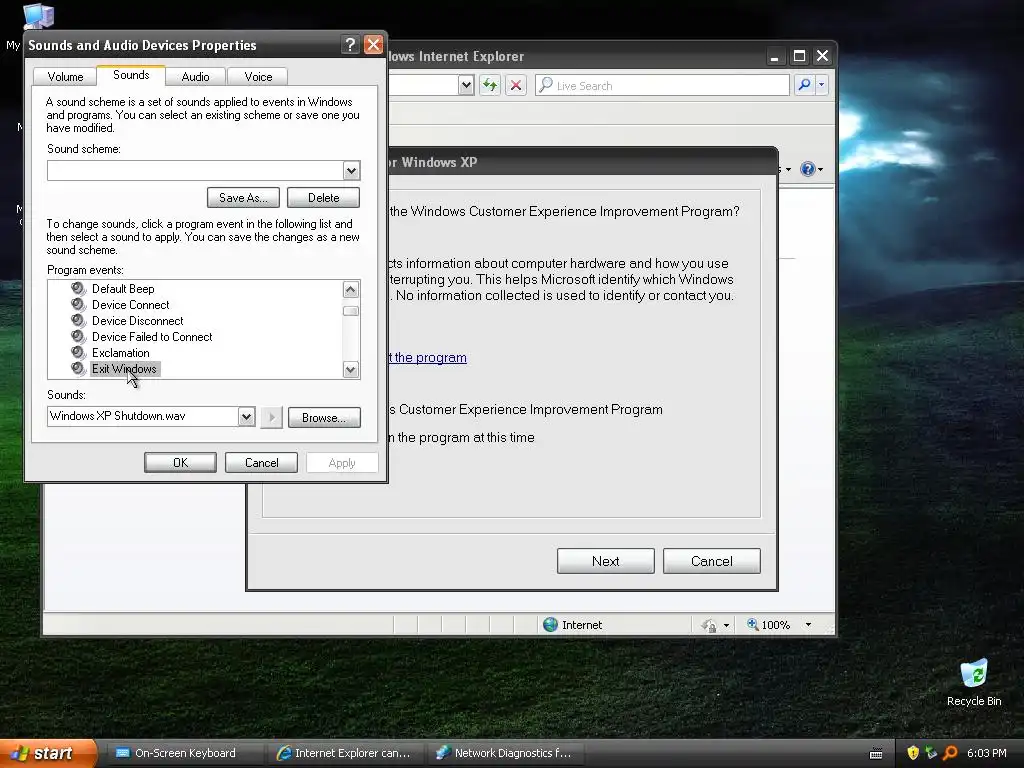Click the Delete scheme button
This screenshot has width=1024, height=768.
323,198
